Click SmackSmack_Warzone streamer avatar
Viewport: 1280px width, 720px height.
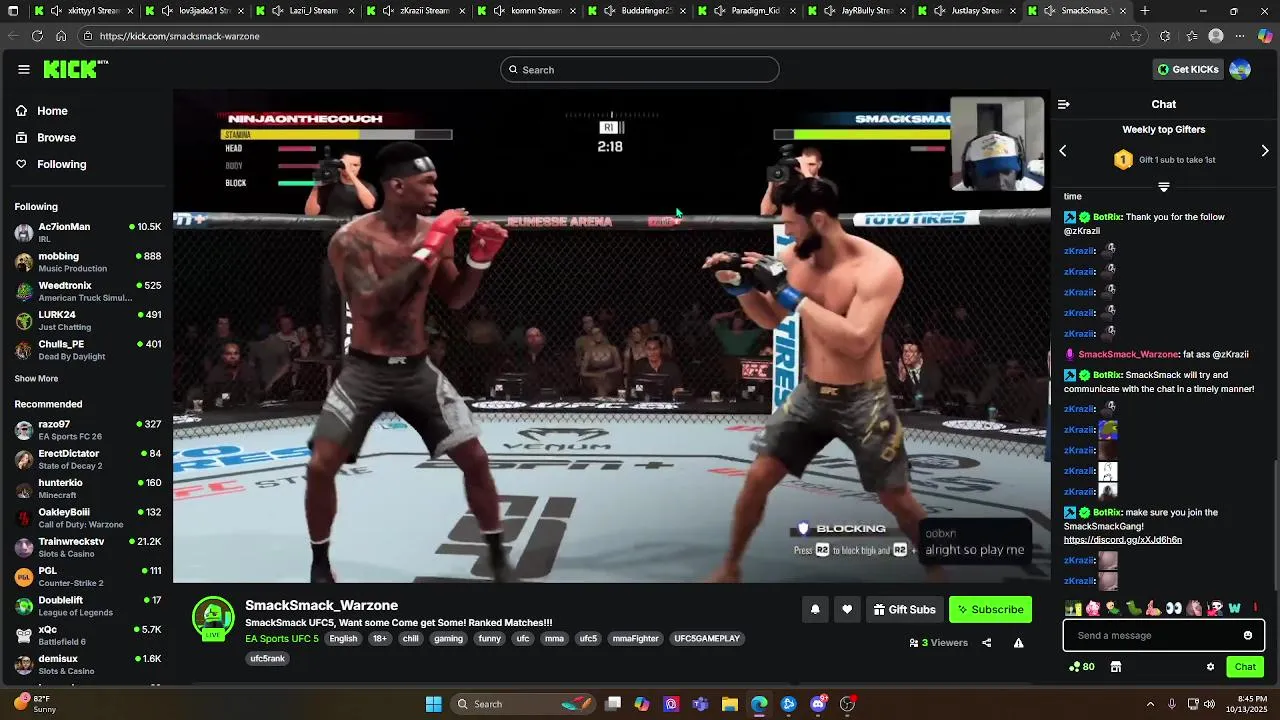[x=213, y=619]
